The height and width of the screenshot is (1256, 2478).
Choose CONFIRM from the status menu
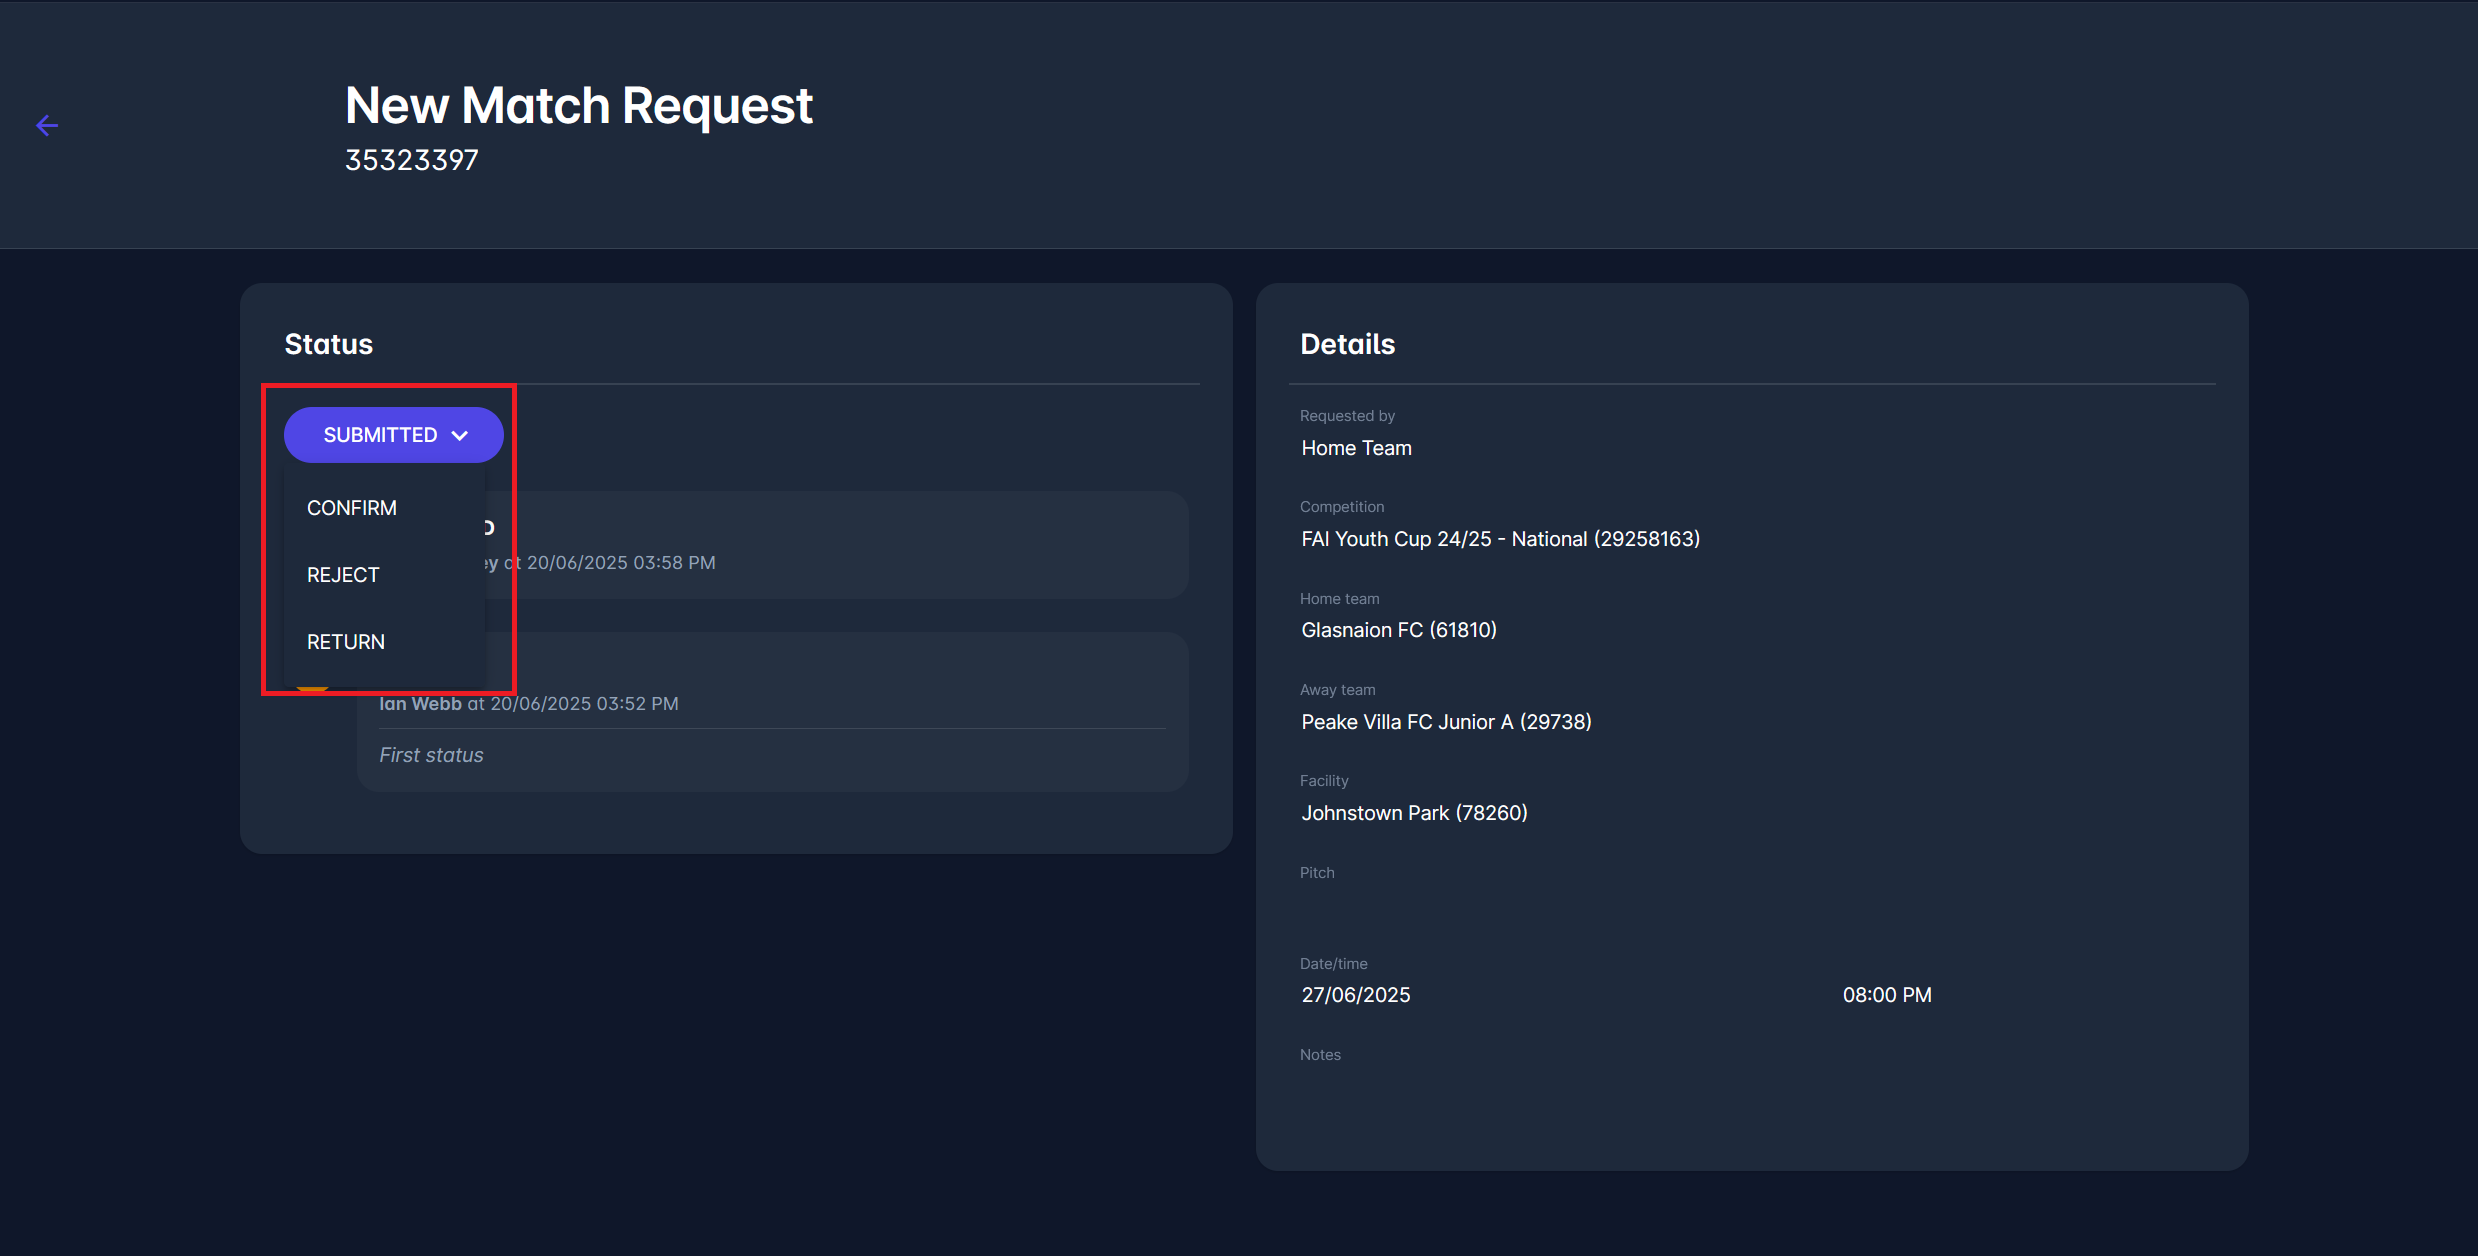(x=352, y=508)
